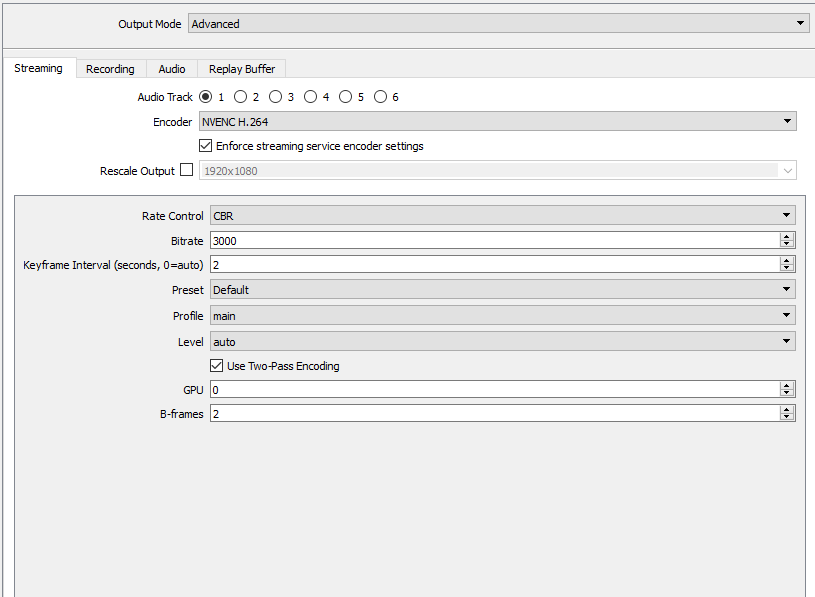The height and width of the screenshot is (597, 815).
Task: Open the Level dropdown showing auto
Action: (x=503, y=341)
